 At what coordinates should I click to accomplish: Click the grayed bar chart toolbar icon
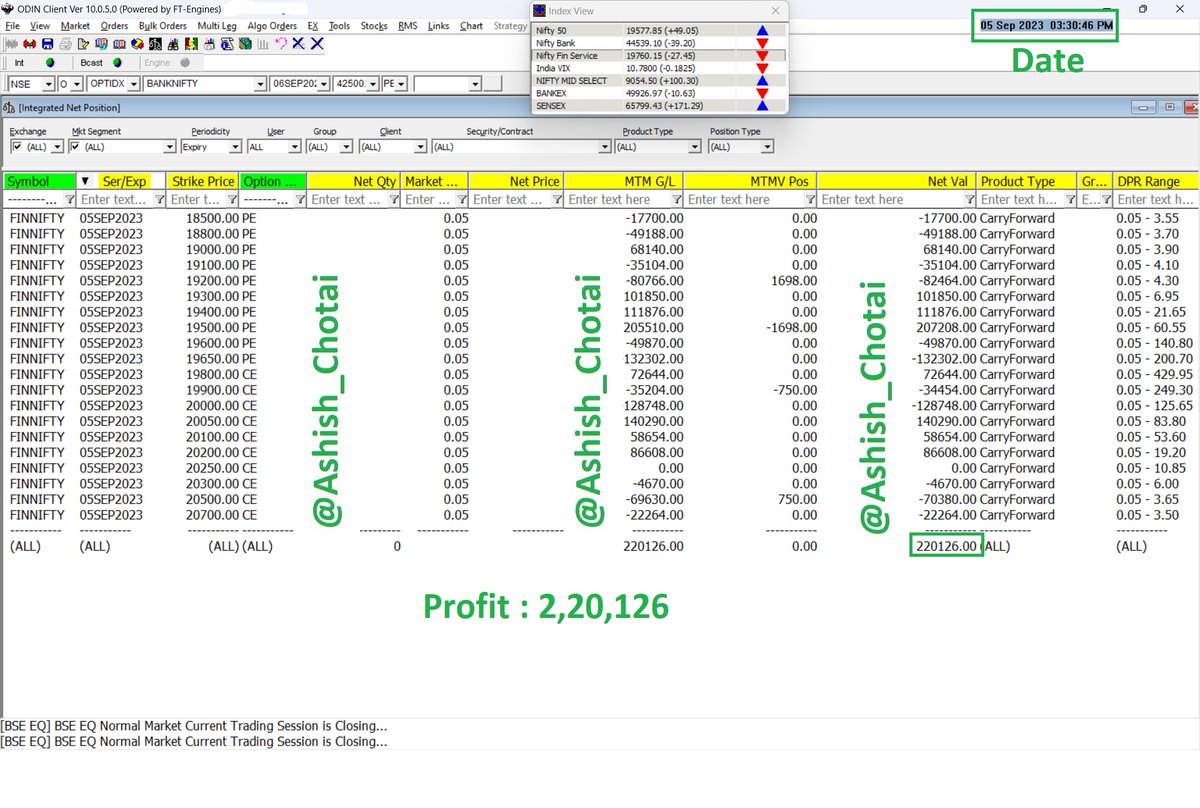click(263, 44)
